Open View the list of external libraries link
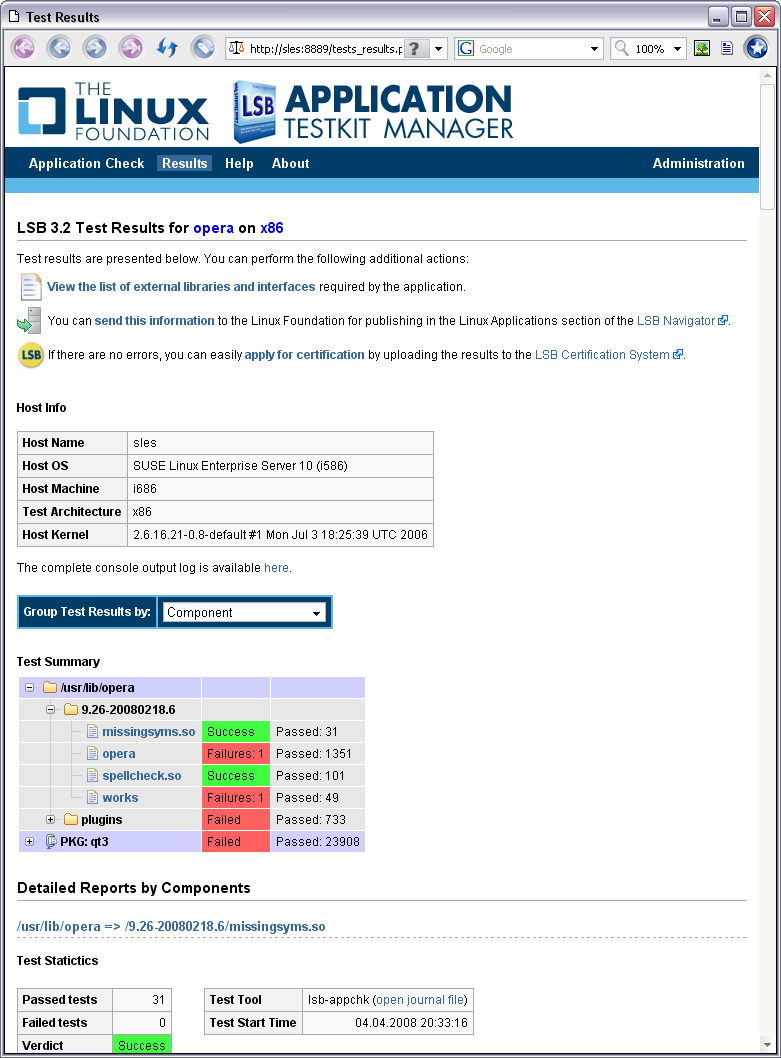Screen dimensions: 781x1058 coord(181,287)
